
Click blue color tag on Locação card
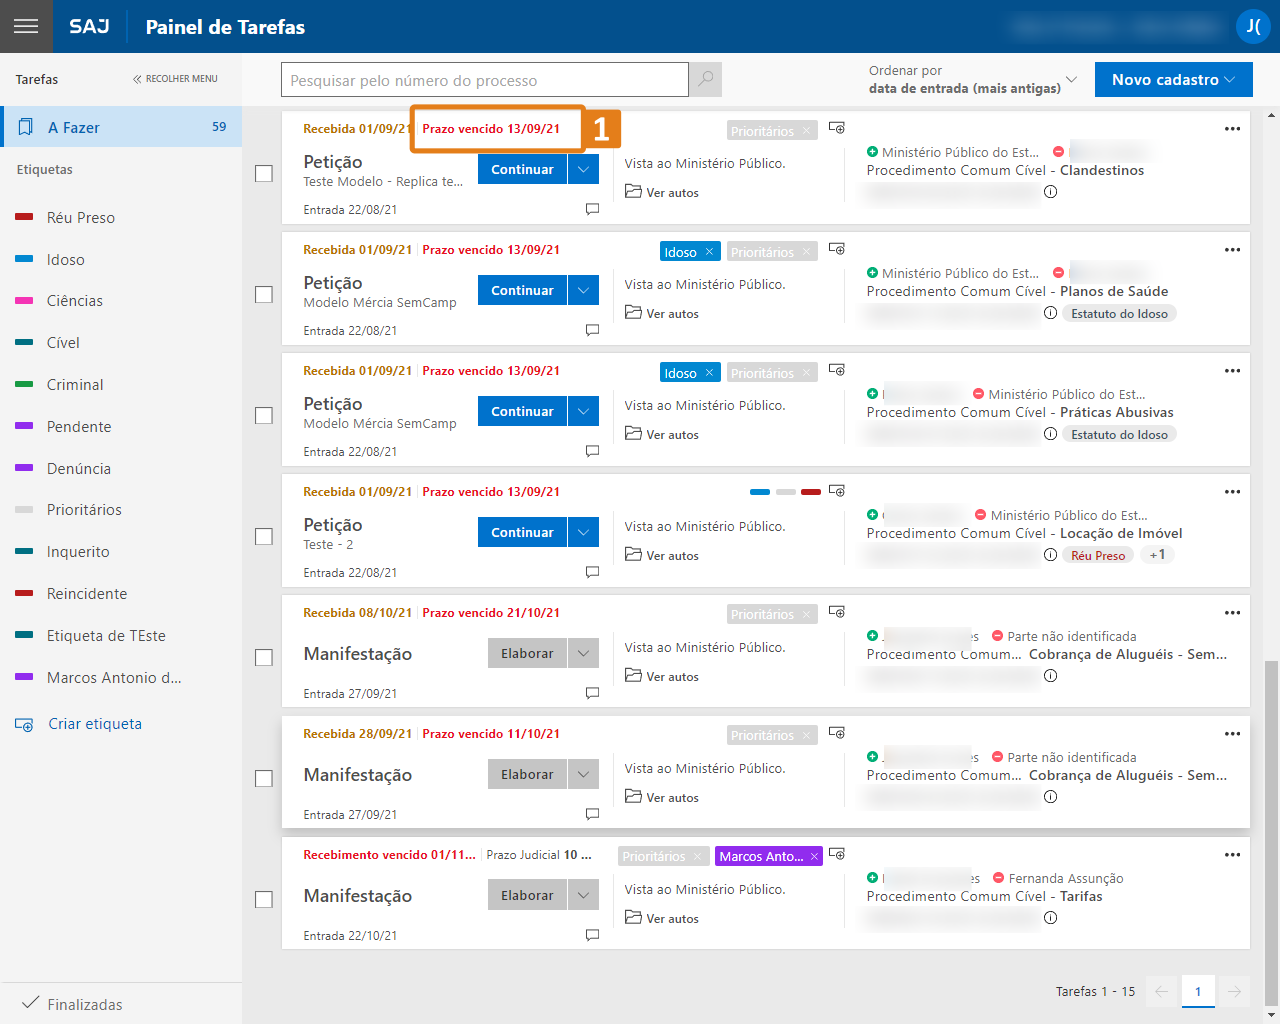coord(760,492)
